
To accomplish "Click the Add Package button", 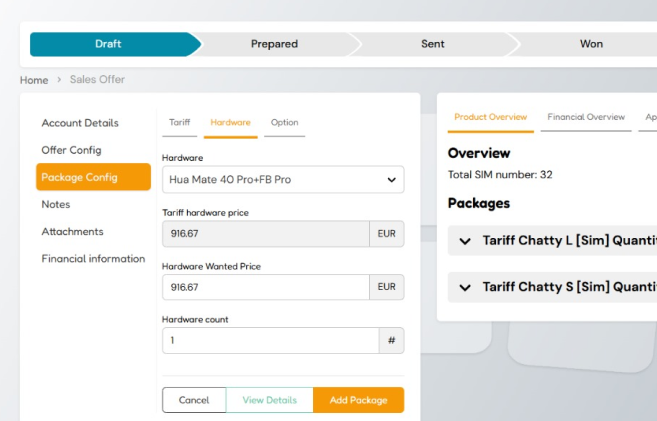I will [x=358, y=400].
